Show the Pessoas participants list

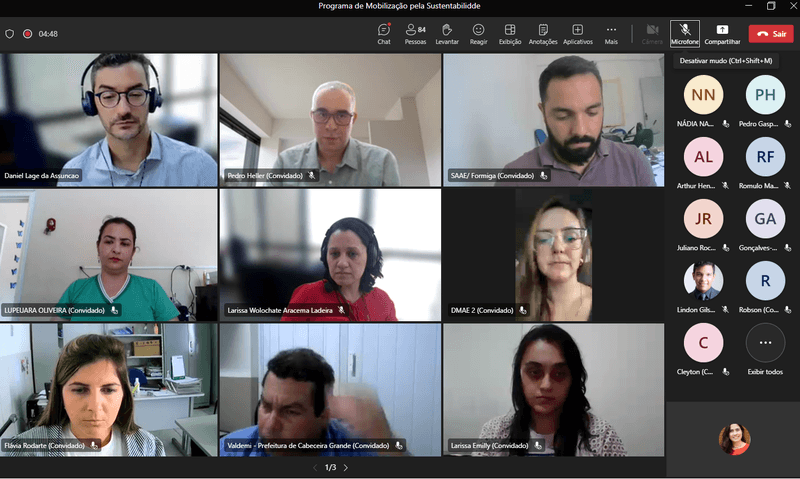[x=415, y=33]
